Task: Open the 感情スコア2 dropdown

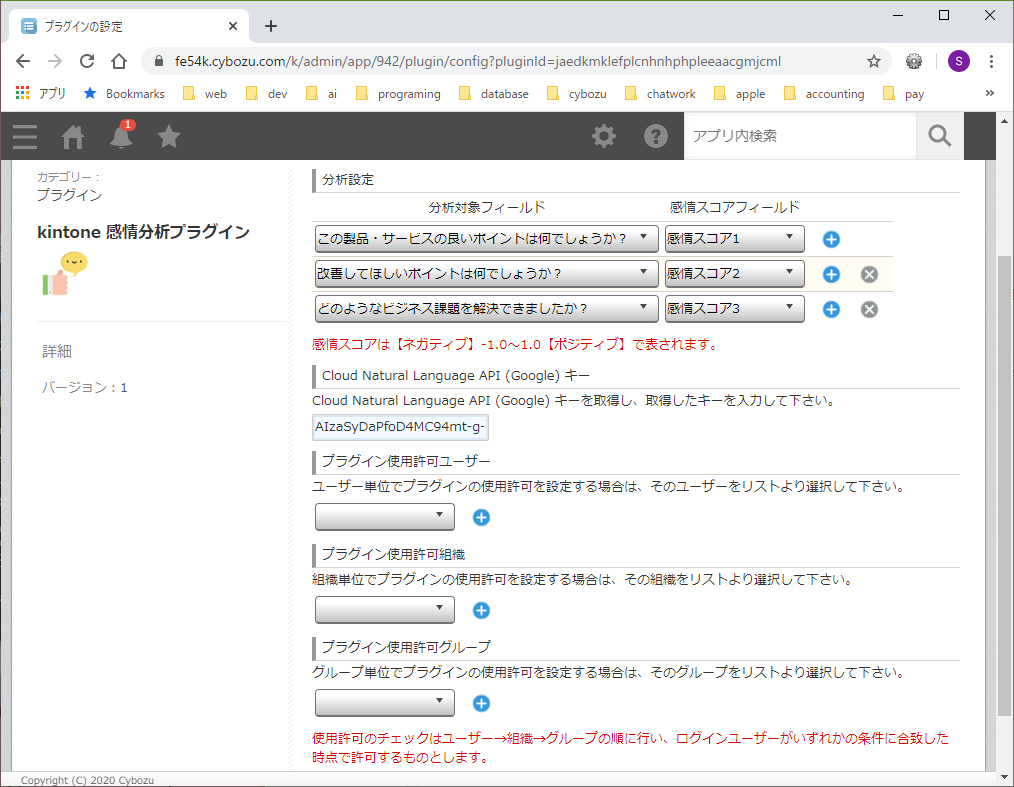Action: 735,274
